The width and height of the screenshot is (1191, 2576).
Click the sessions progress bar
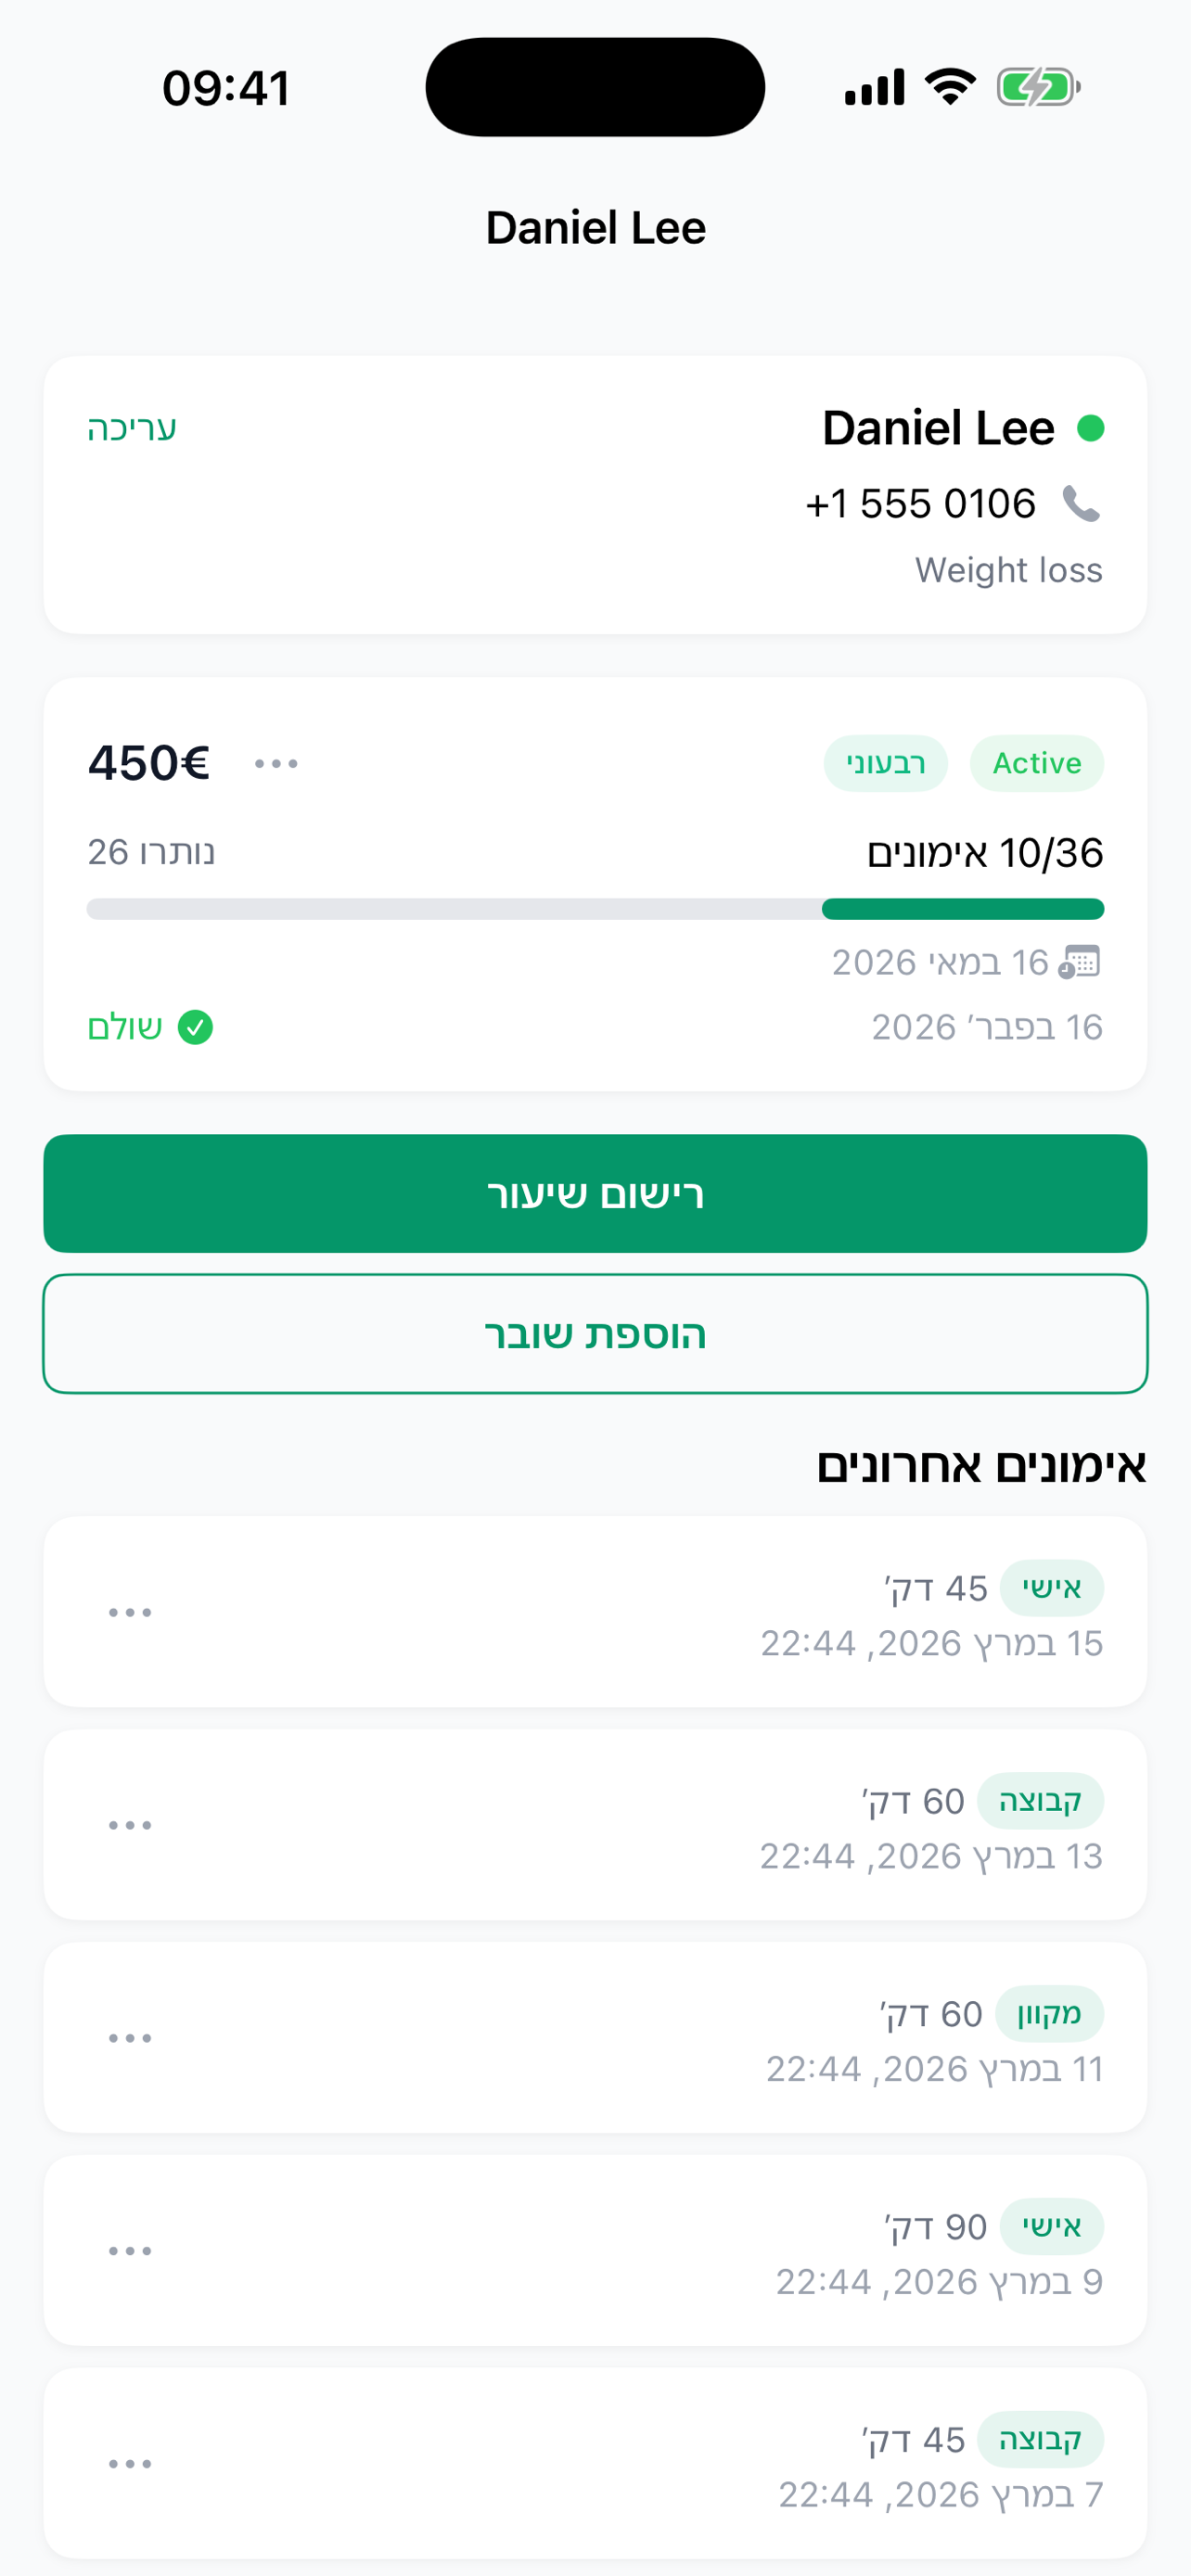(595, 909)
